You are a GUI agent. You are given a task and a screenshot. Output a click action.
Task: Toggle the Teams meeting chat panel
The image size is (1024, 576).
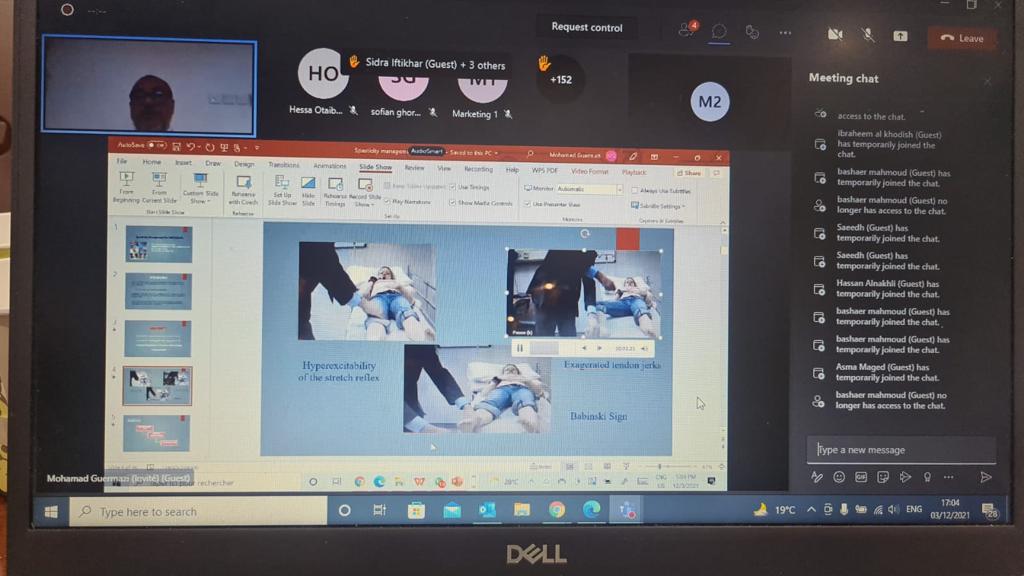pyautogui.click(x=719, y=31)
